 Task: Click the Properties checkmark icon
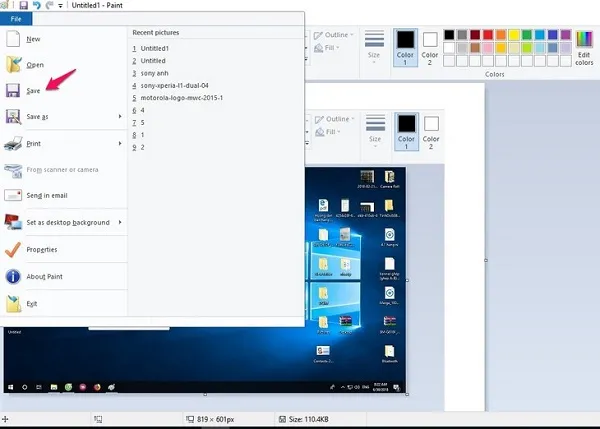tap(14, 249)
